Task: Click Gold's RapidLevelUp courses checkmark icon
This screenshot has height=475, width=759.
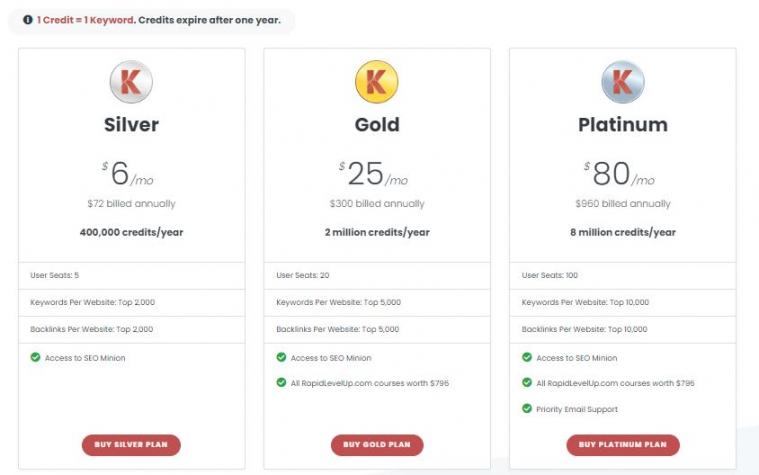Action: click(x=282, y=383)
